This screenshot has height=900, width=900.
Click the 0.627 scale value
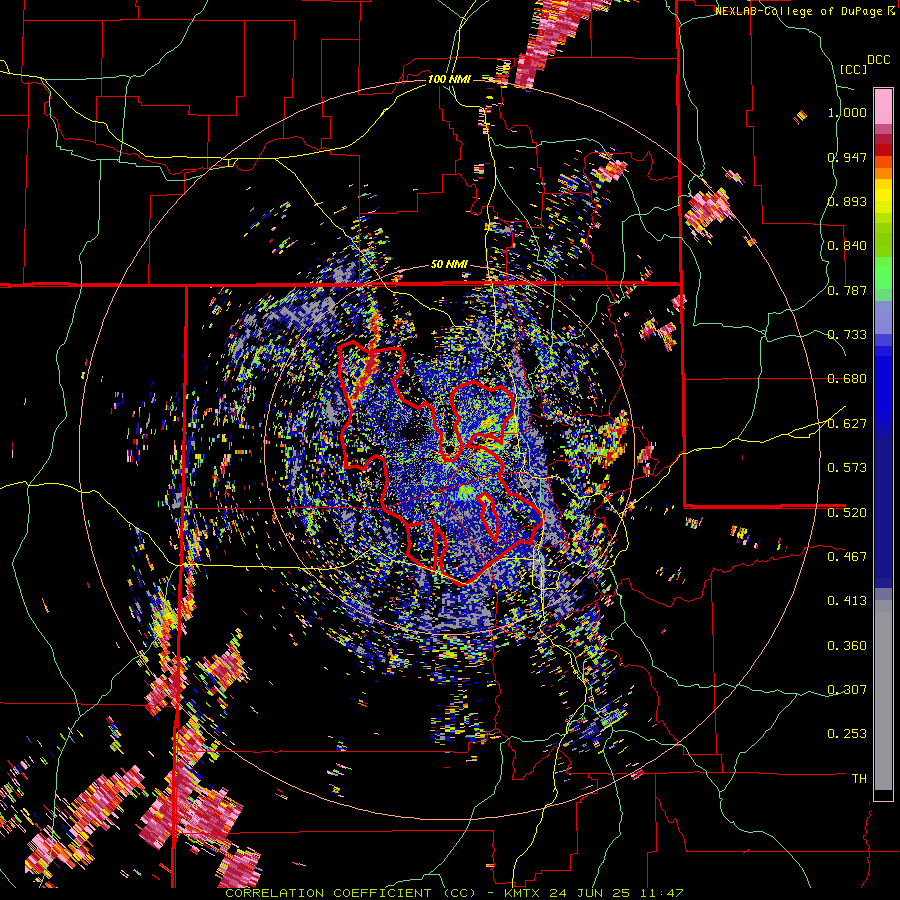click(847, 424)
